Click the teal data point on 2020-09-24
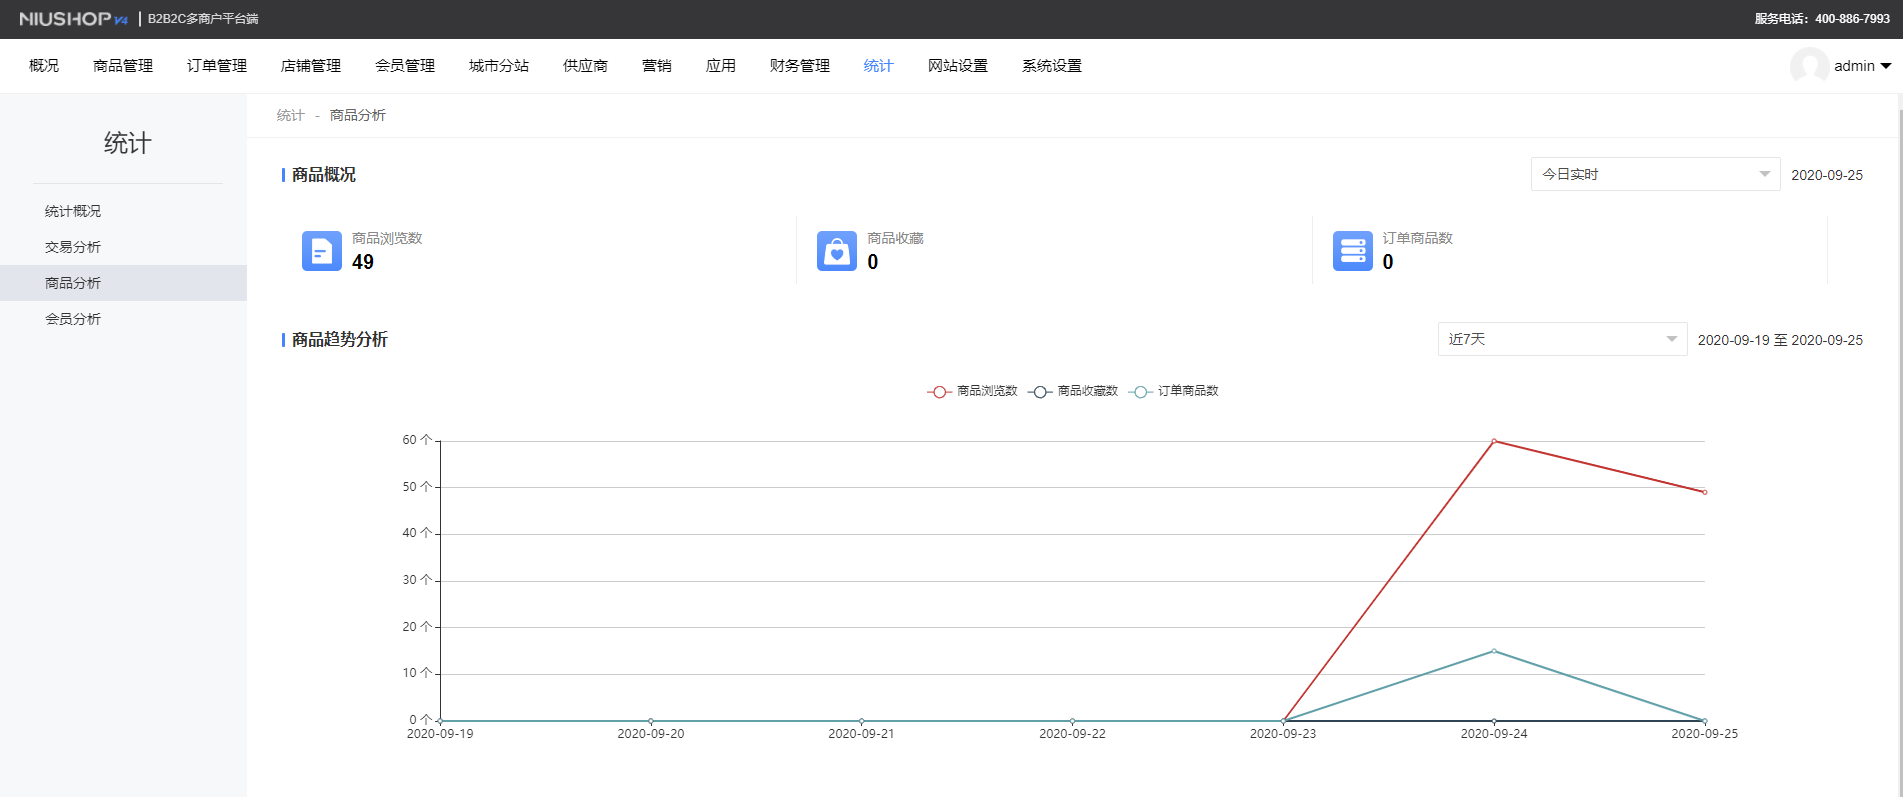Viewport: 1903px width, 797px height. (x=1494, y=651)
